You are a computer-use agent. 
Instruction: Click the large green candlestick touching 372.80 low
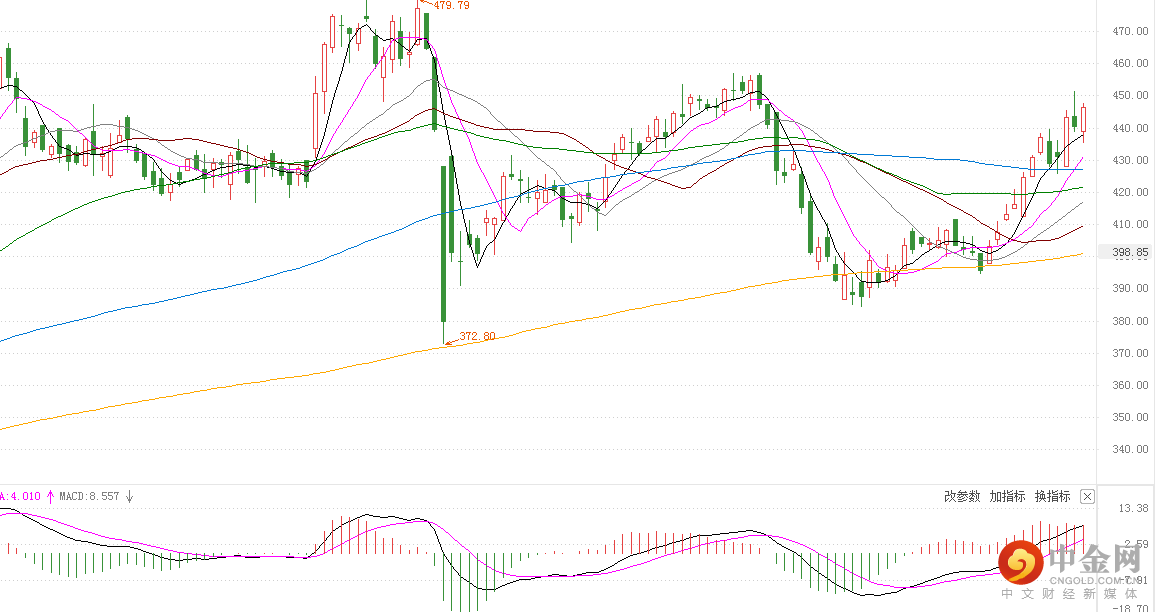[444, 244]
